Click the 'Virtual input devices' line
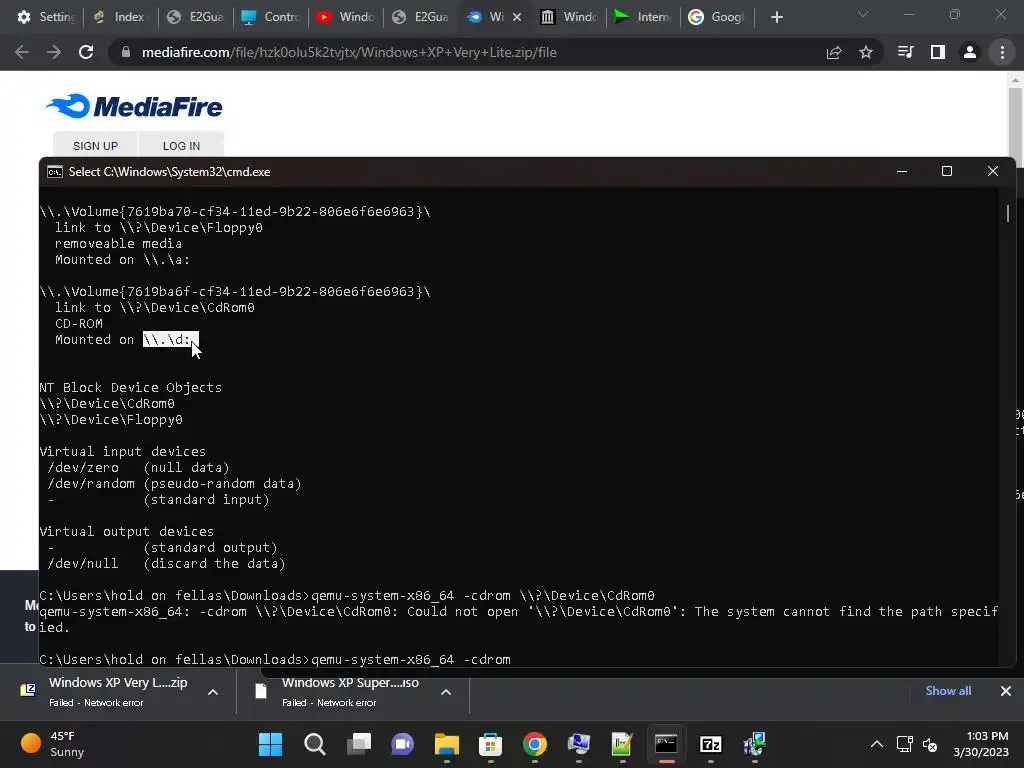This screenshot has width=1024, height=768. (x=122, y=451)
